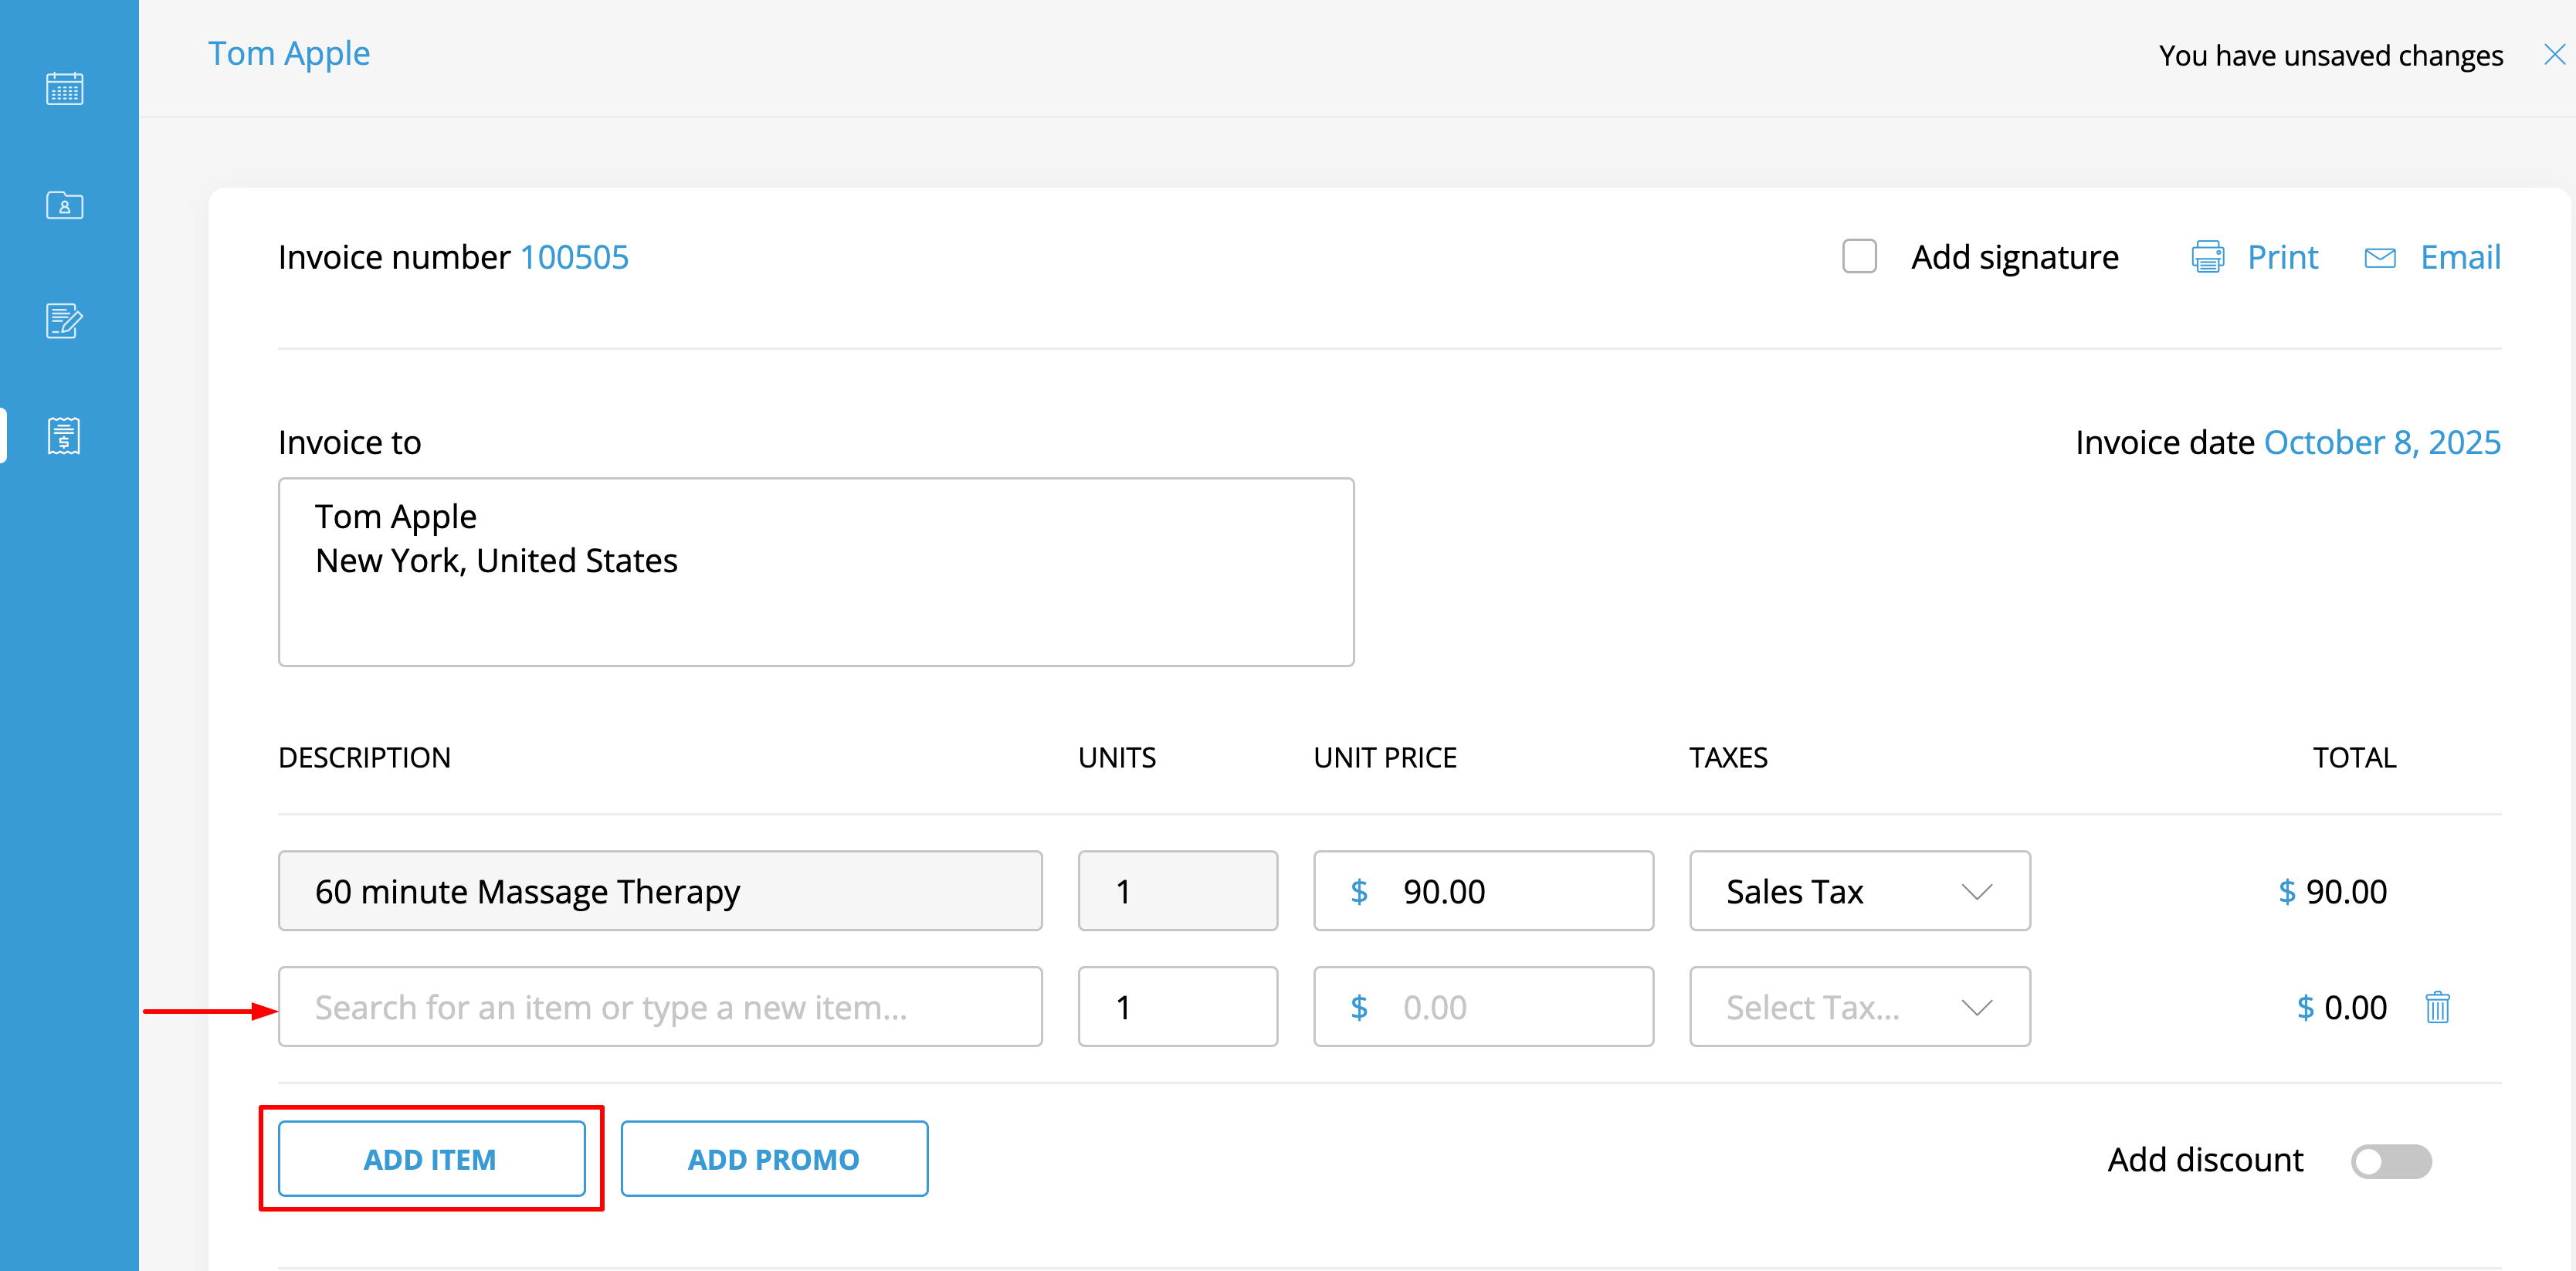Screen dimensions: 2576x1271
Task: Click the 90.00 unit price field
Action: click(x=1483, y=891)
